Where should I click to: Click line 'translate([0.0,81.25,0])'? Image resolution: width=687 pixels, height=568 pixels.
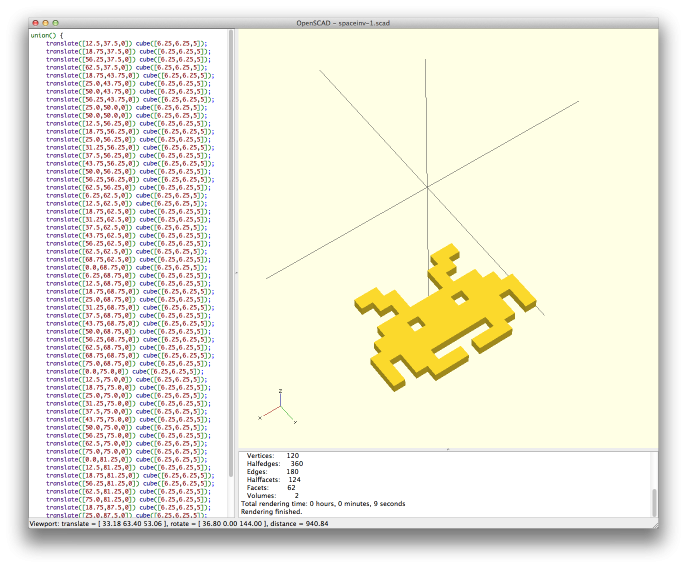pos(126,459)
